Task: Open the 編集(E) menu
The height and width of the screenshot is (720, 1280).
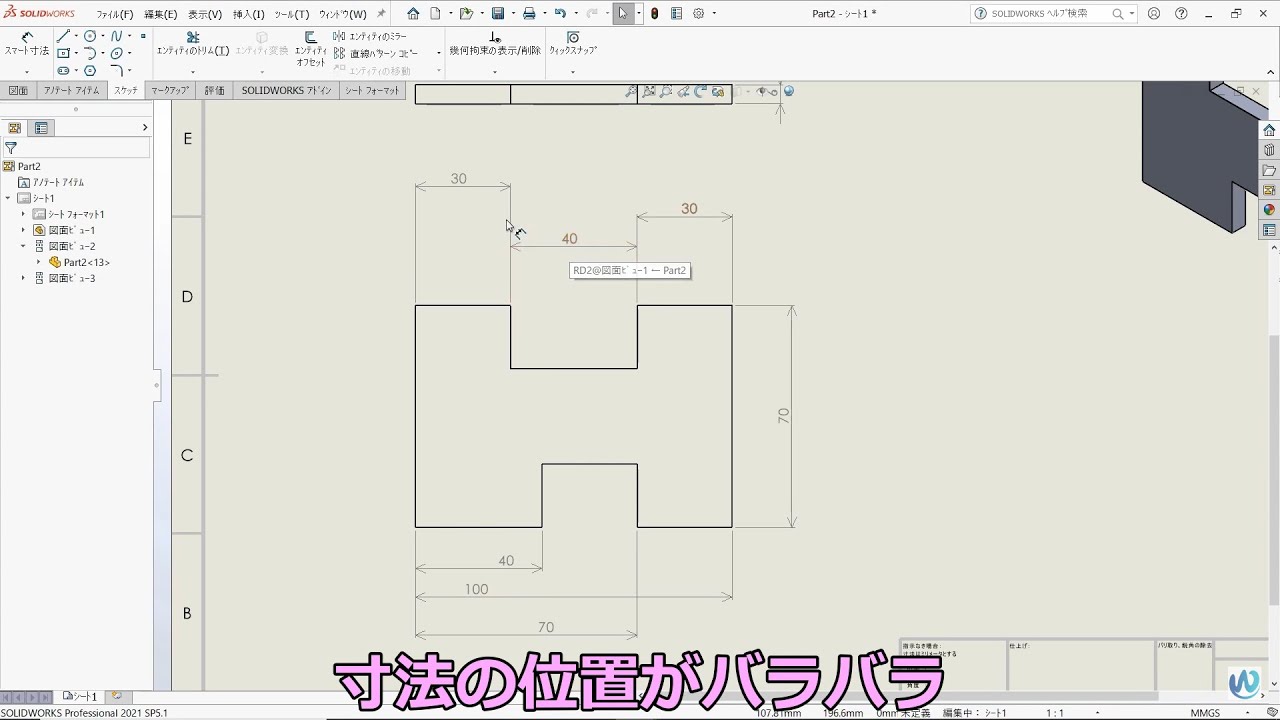Action: pyautogui.click(x=161, y=14)
